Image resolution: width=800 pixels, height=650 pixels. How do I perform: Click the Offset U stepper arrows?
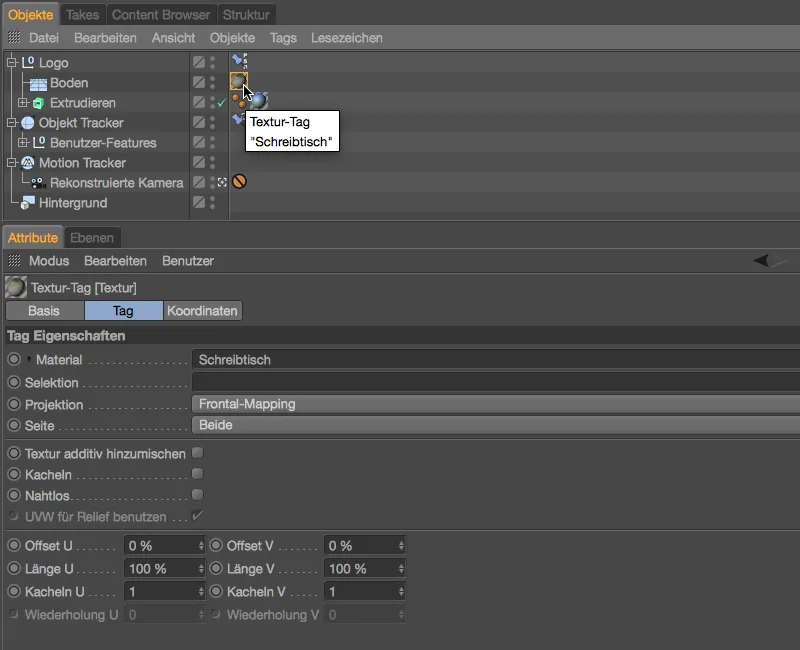(201, 546)
